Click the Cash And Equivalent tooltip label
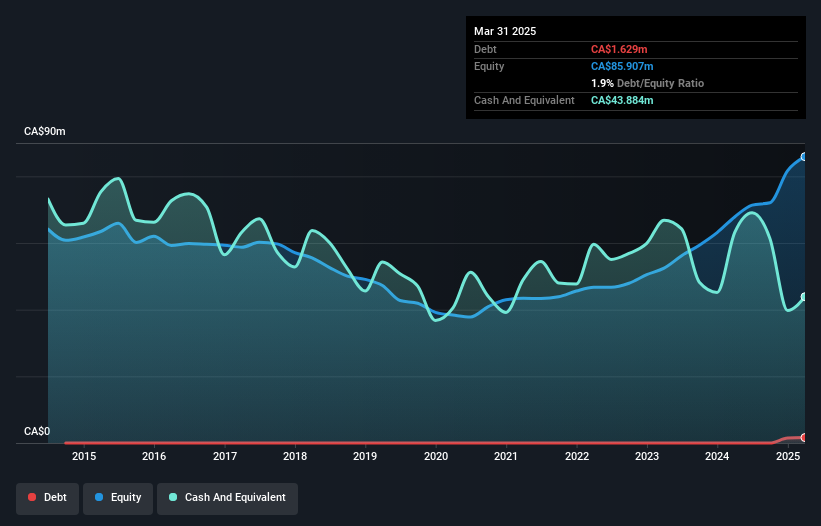This screenshot has height=526, width=821. coord(524,100)
